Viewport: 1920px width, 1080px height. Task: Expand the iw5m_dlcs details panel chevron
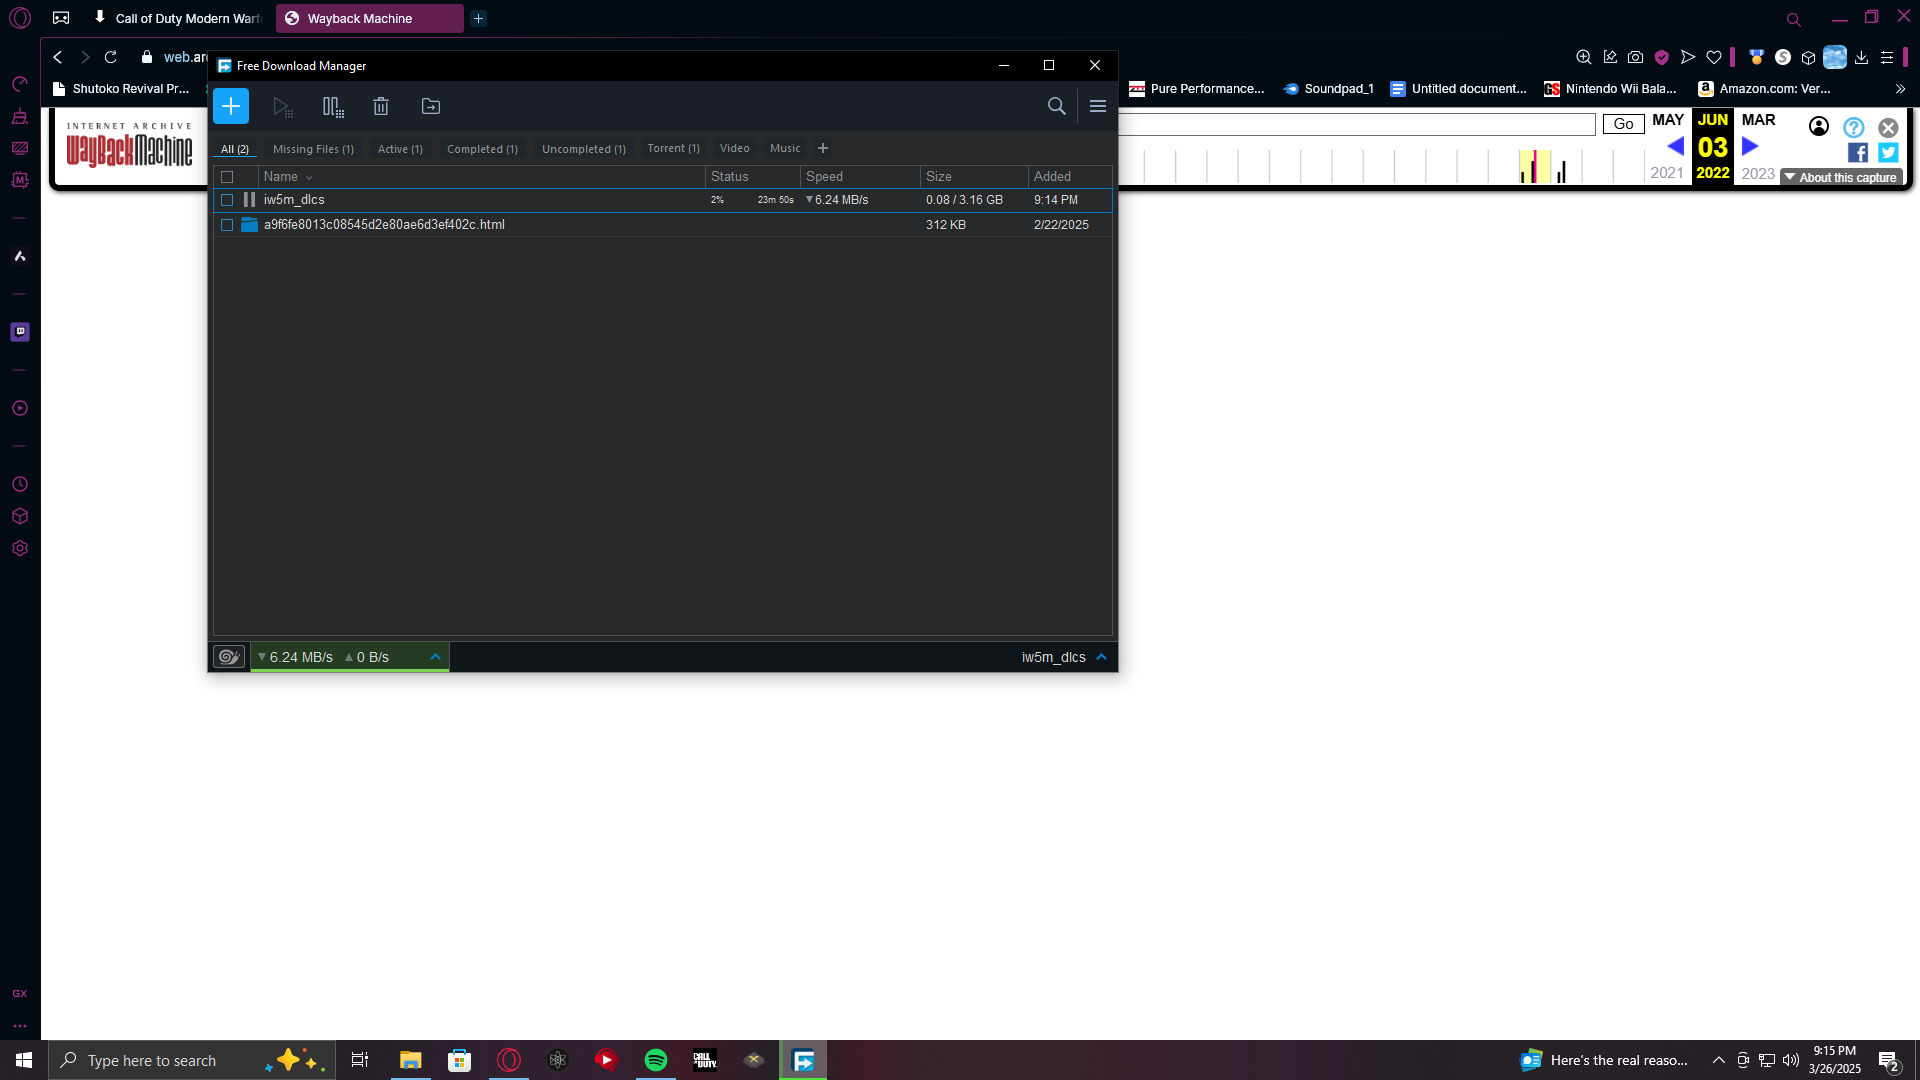pyautogui.click(x=1101, y=657)
